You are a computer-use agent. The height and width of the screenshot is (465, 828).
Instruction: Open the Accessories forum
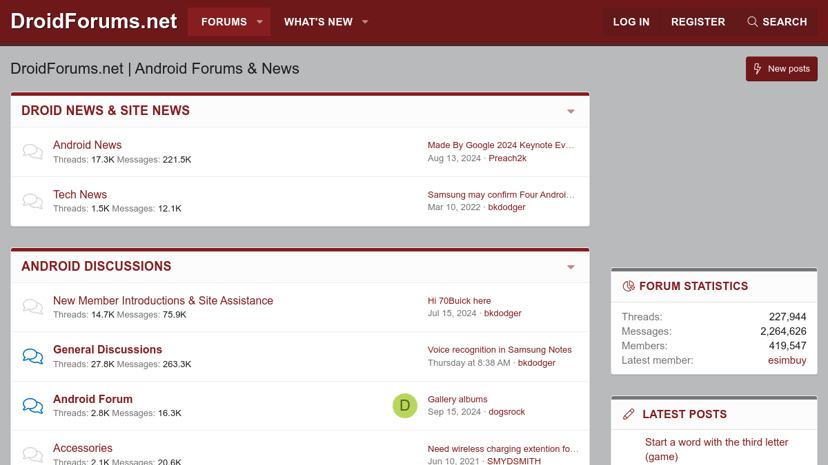tap(82, 448)
